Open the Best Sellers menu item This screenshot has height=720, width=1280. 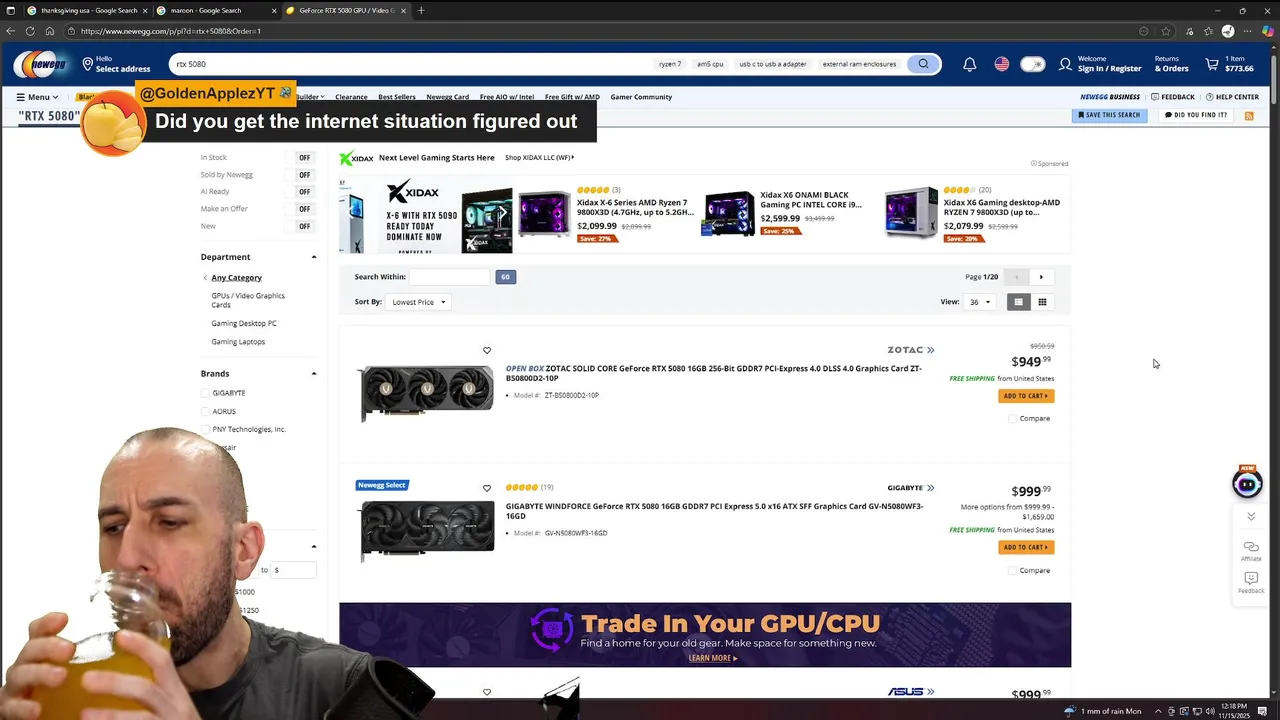tap(397, 97)
